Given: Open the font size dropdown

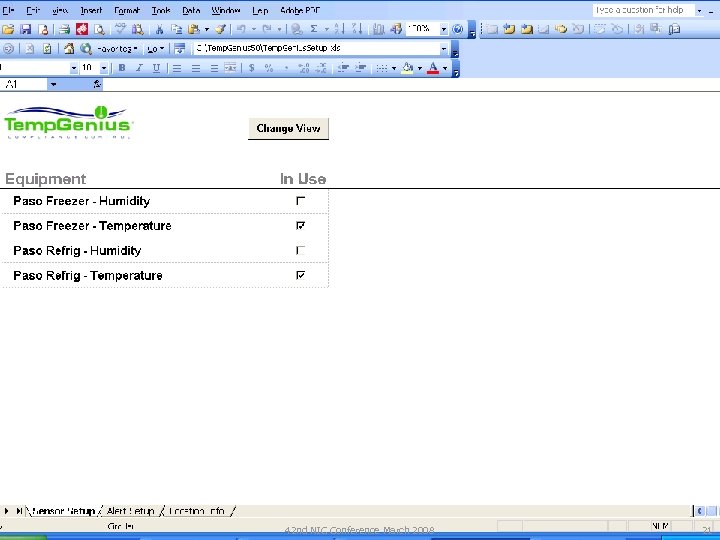Looking at the screenshot, I should pos(104,68).
